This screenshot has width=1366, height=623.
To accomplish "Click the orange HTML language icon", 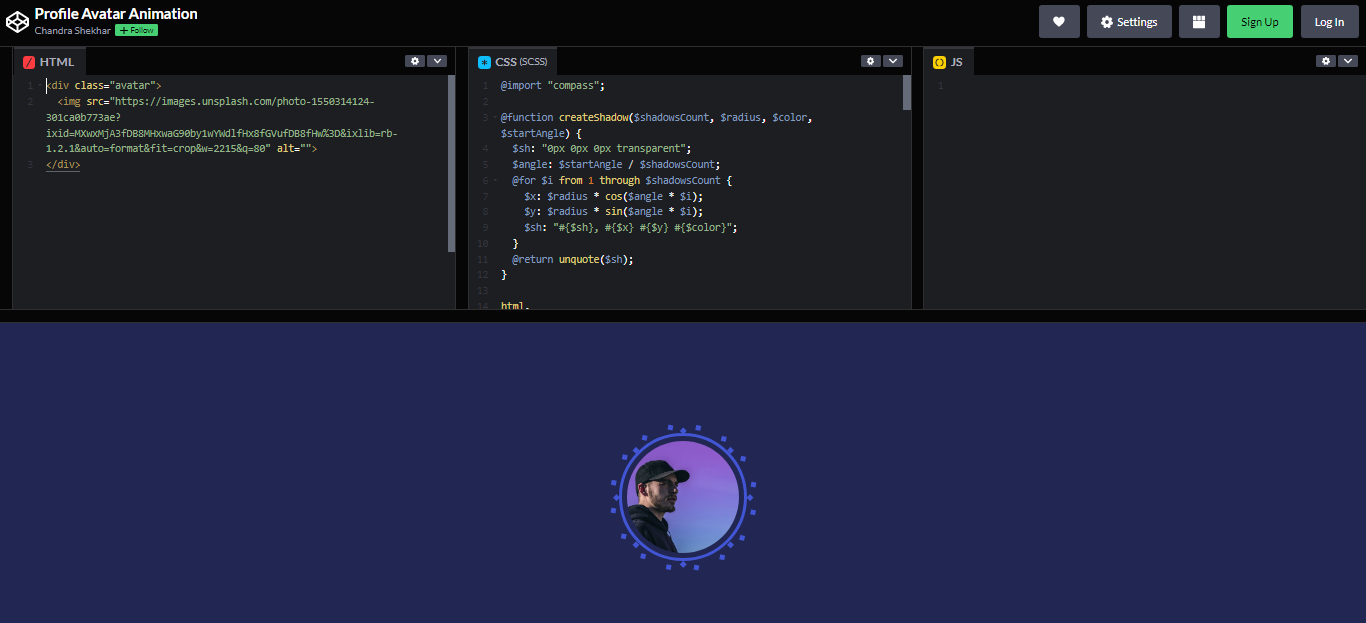I will pyautogui.click(x=28, y=61).
